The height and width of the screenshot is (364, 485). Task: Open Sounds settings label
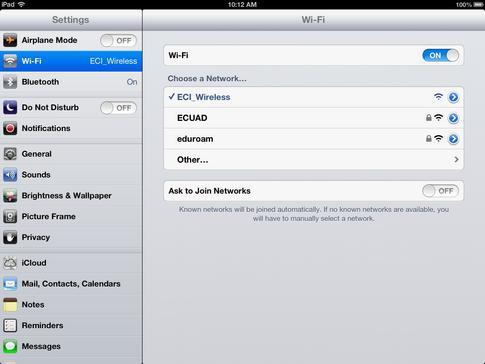[x=36, y=175]
